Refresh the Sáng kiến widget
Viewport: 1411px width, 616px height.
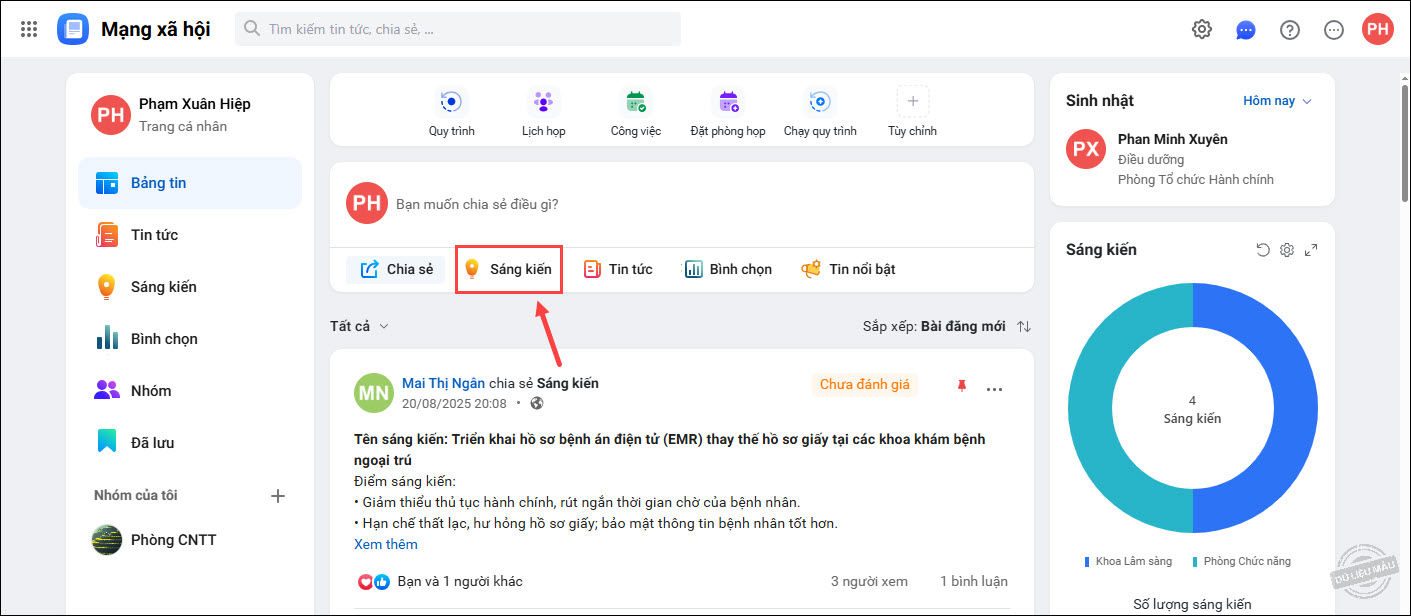point(1263,250)
